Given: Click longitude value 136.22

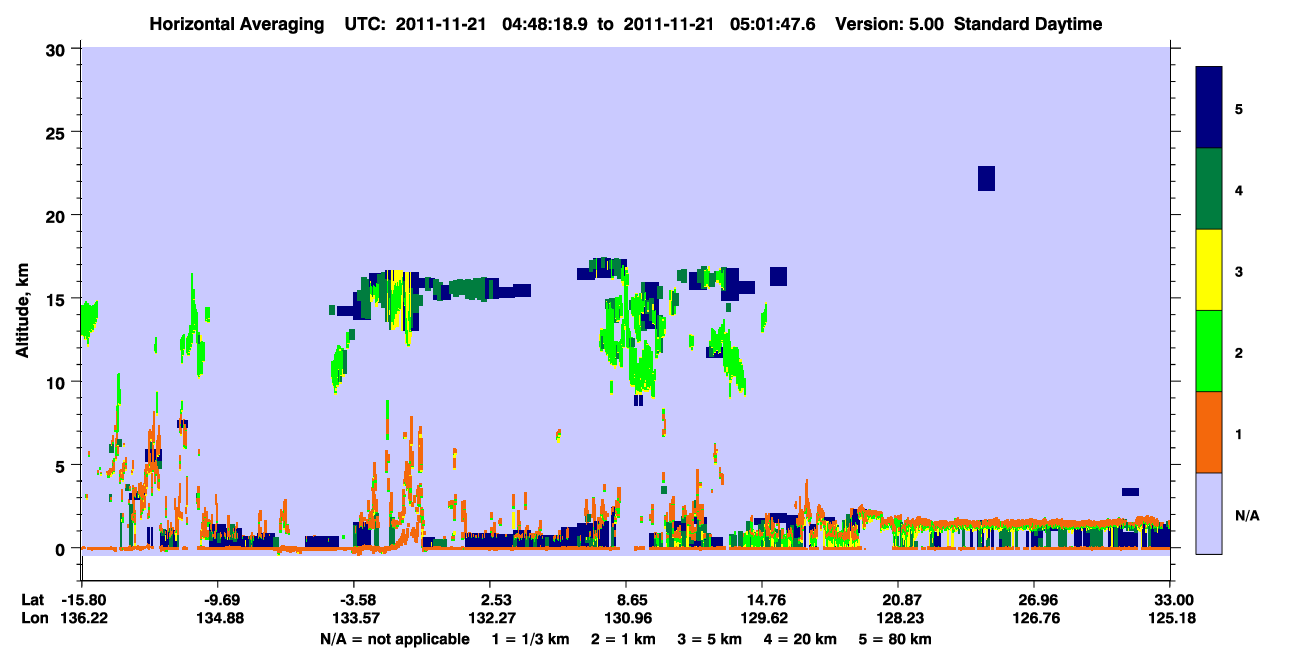Looking at the screenshot, I should (84, 618).
